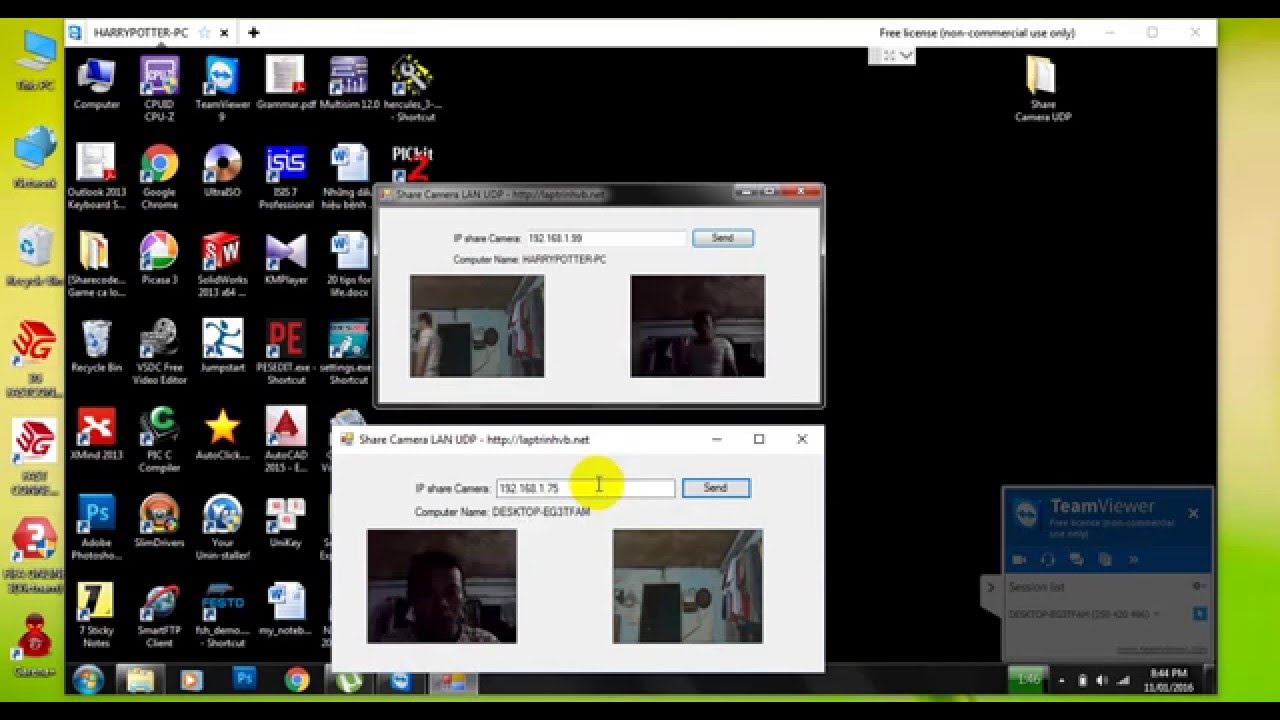Click the Adobe Photoshop desktop shortcut

tap(96, 527)
